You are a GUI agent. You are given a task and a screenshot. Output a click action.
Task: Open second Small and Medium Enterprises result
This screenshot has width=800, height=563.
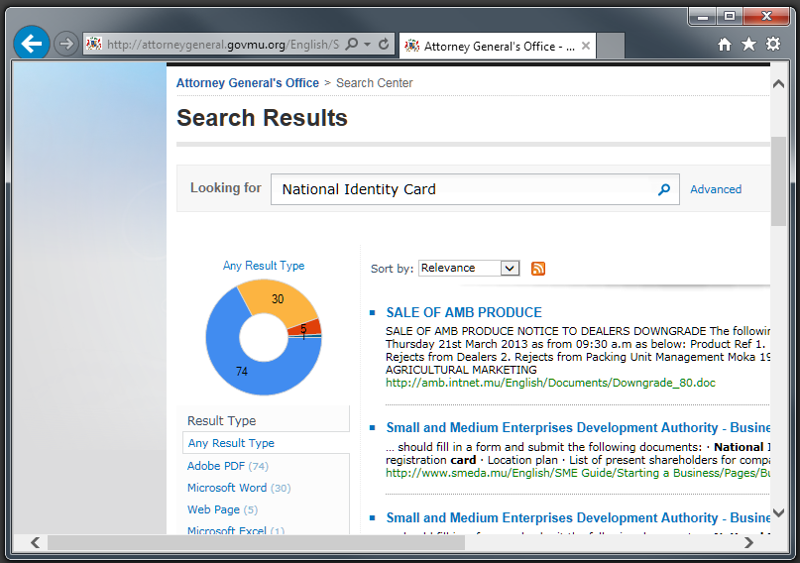tap(578, 518)
